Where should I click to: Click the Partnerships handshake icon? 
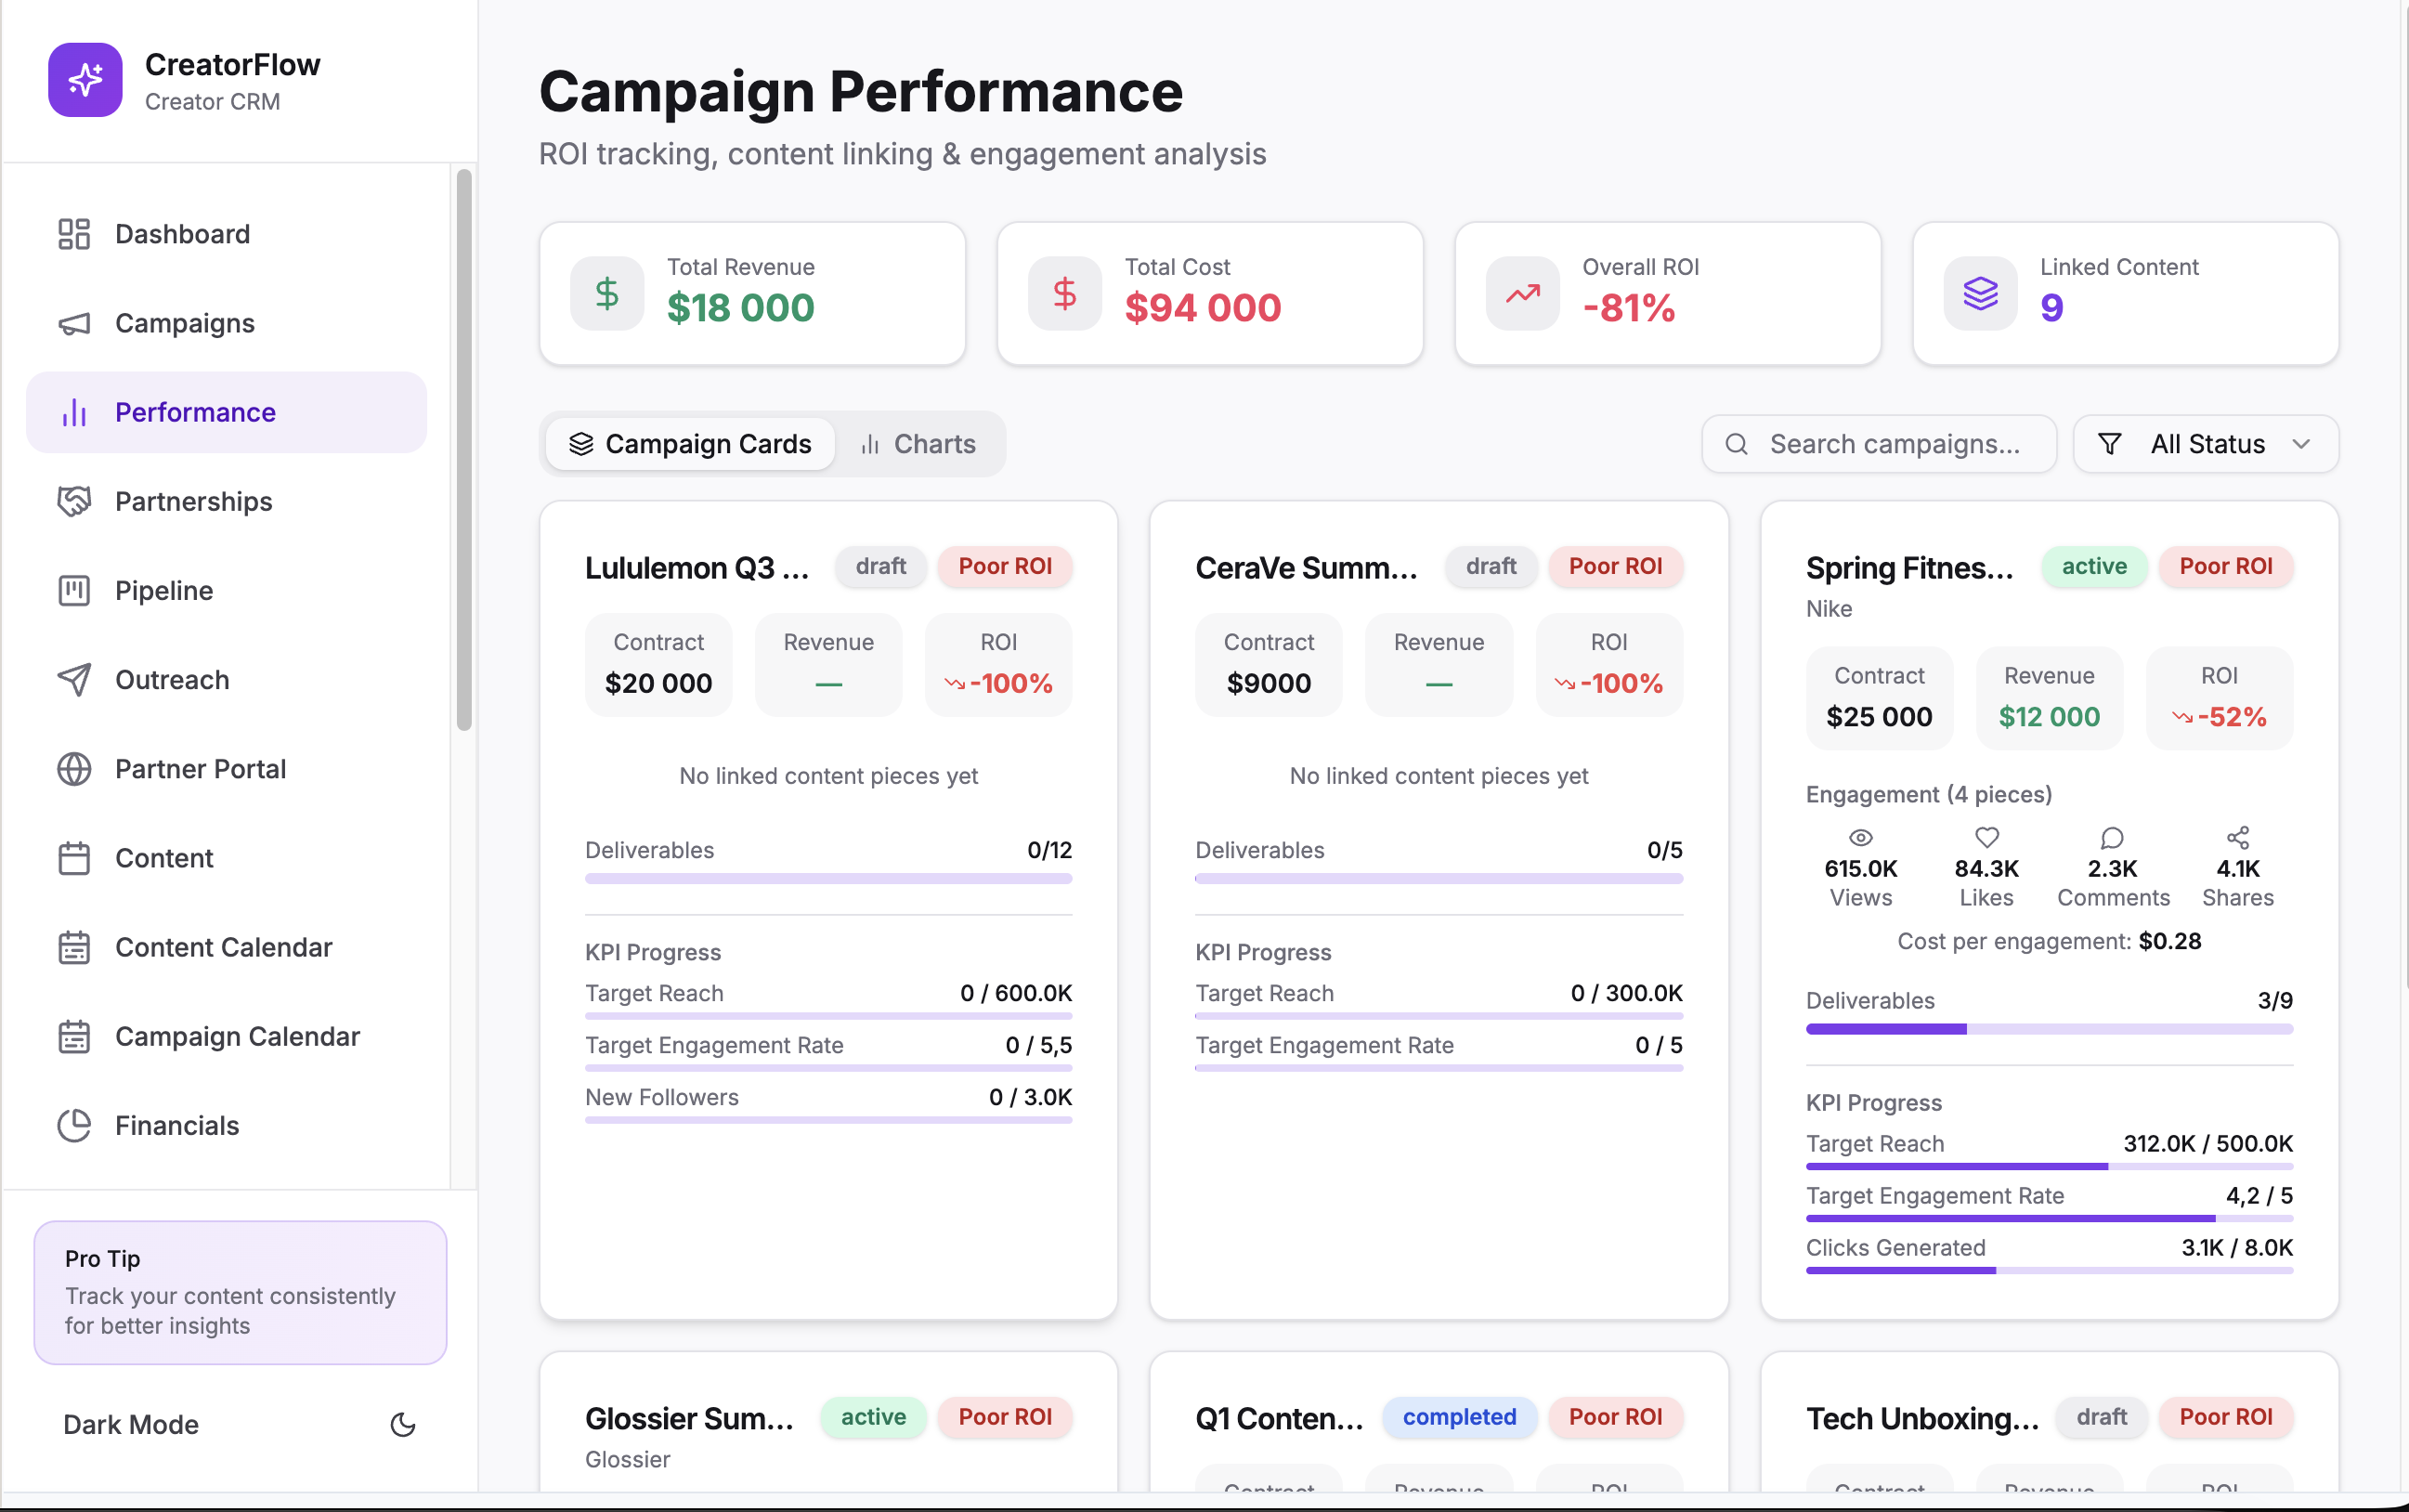(x=74, y=501)
